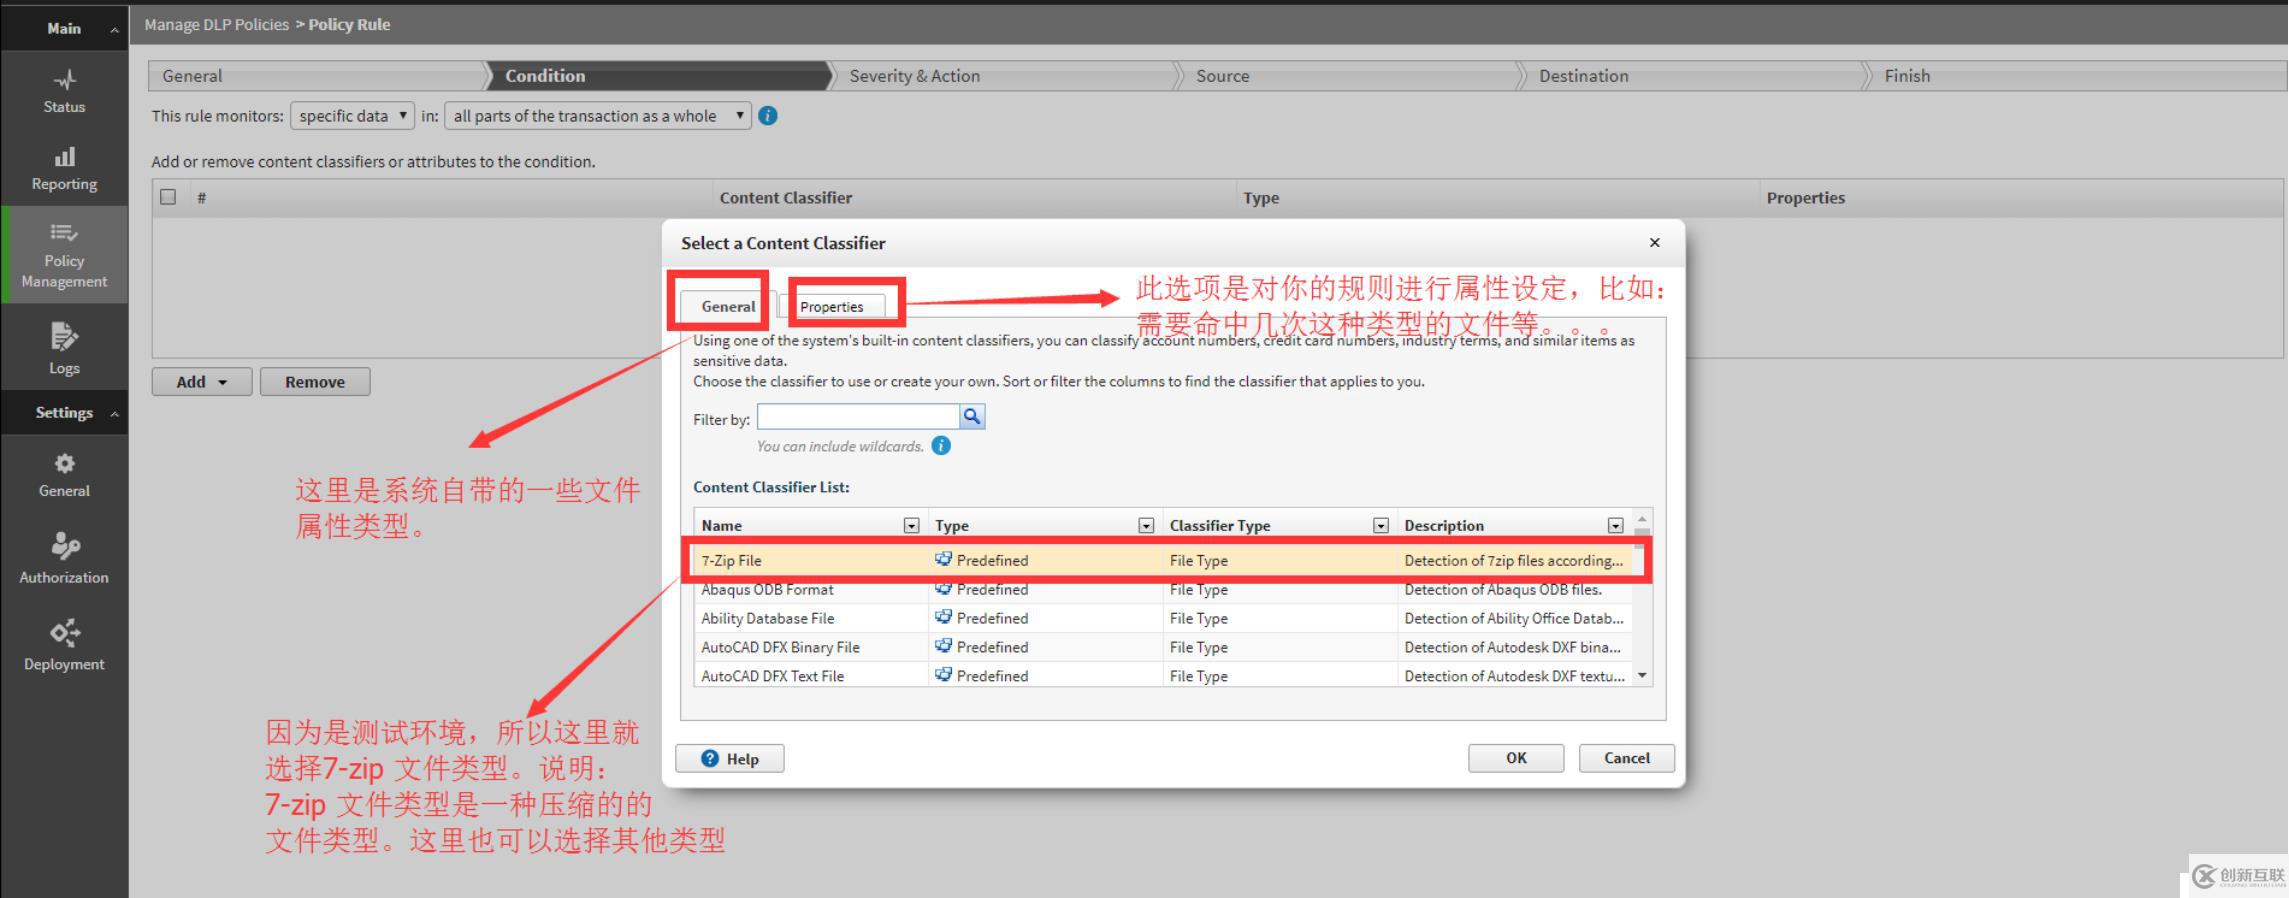Switch to the General tab in dialog
Screen dimensions: 2289x898
tap(728, 307)
